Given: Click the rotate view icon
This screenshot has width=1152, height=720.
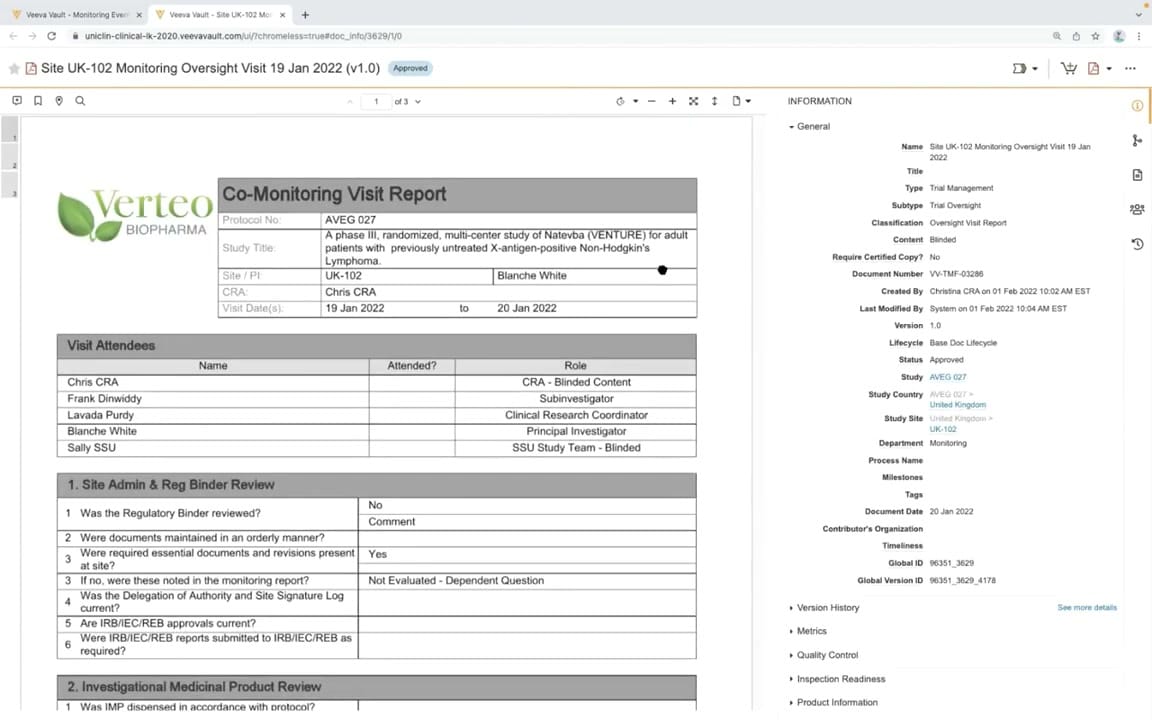Looking at the screenshot, I should tap(620, 101).
